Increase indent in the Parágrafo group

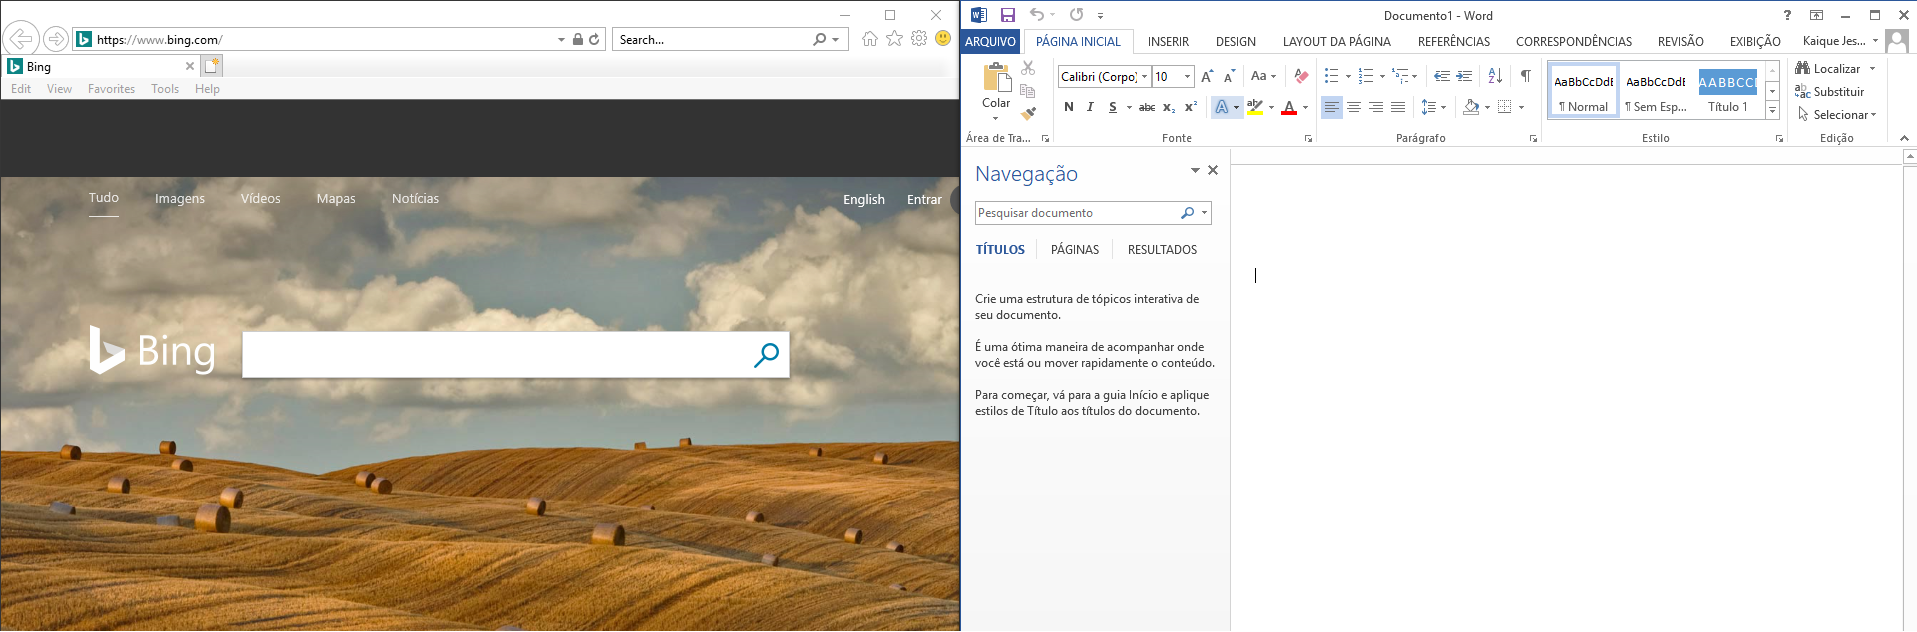pyautogui.click(x=1464, y=76)
